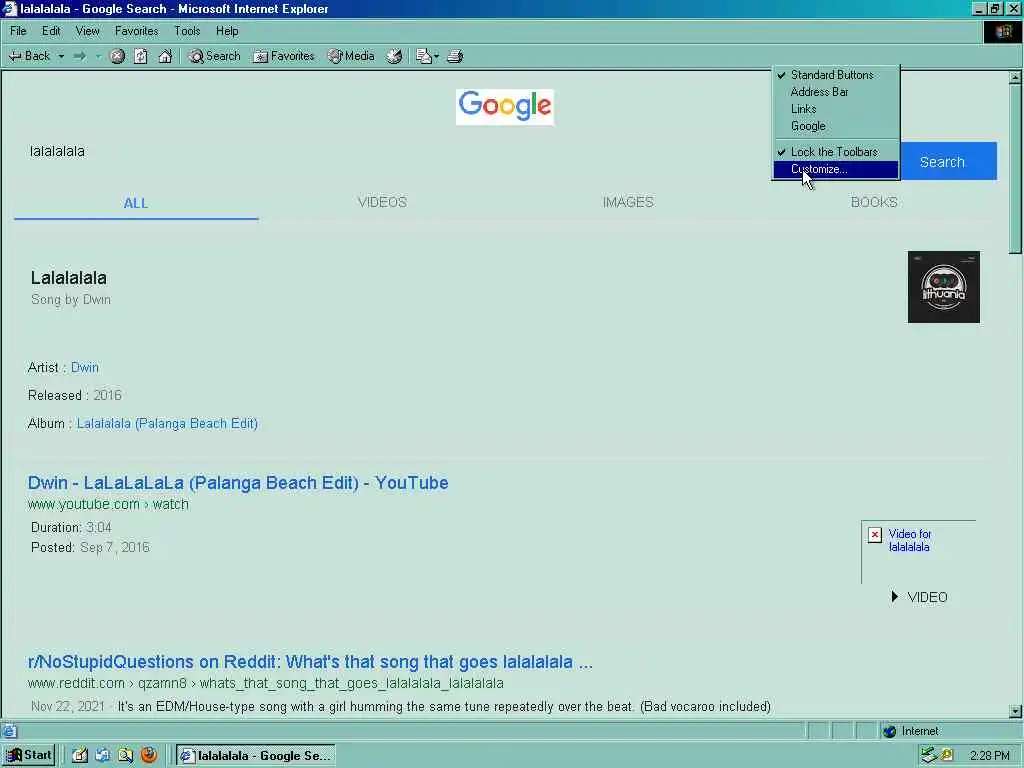Click the page icon in the status bar
1024x768 pixels.
[8, 731]
